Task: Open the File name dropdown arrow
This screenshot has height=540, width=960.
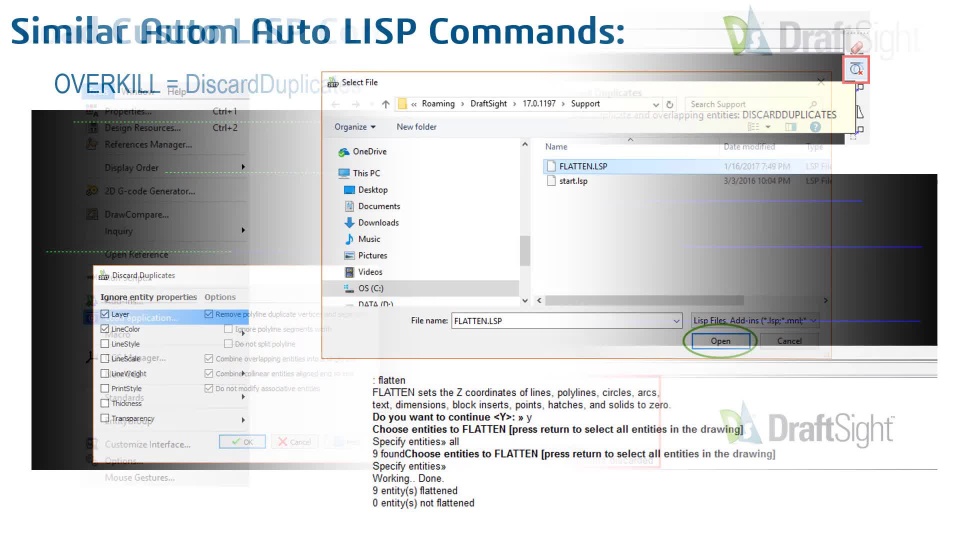Action: 676,321
